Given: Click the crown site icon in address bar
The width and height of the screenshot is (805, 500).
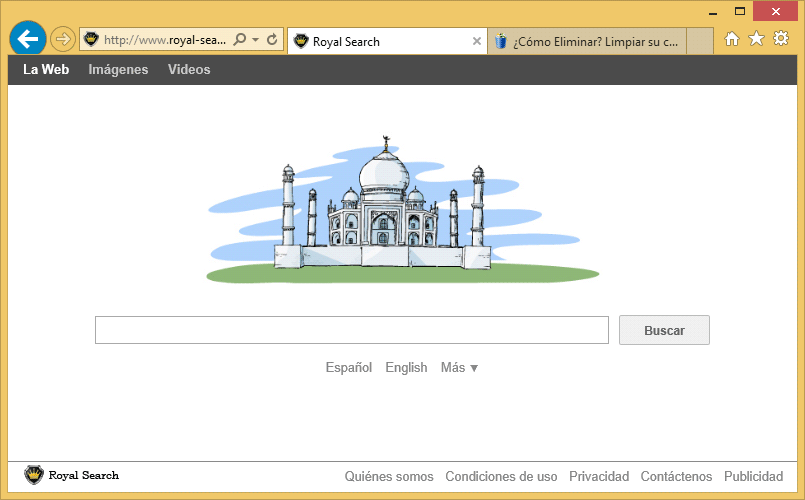Looking at the screenshot, I should [91, 39].
